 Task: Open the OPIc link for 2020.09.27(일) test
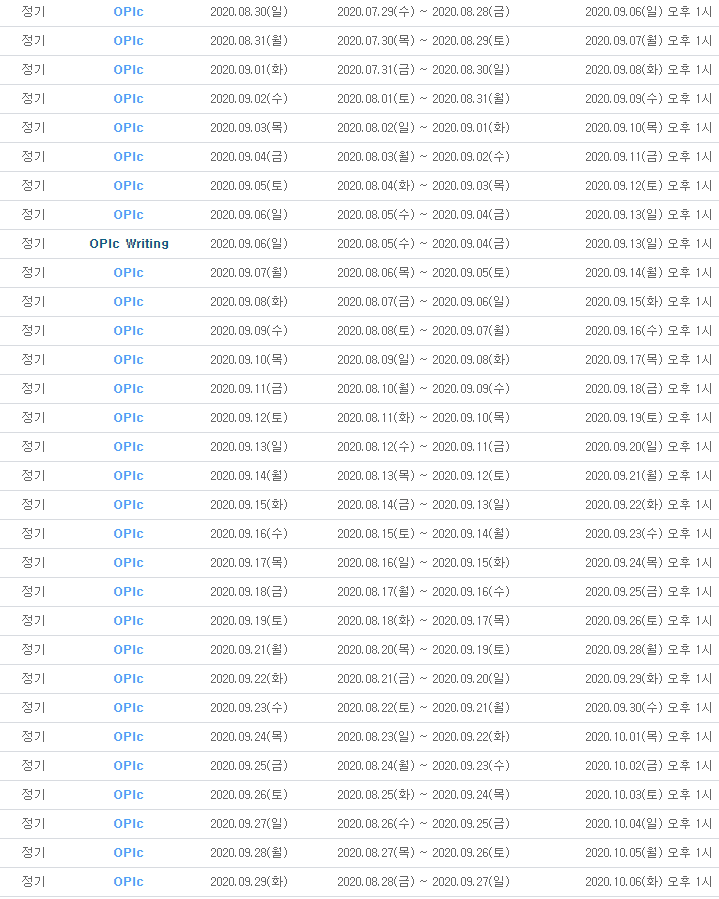(128, 824)
